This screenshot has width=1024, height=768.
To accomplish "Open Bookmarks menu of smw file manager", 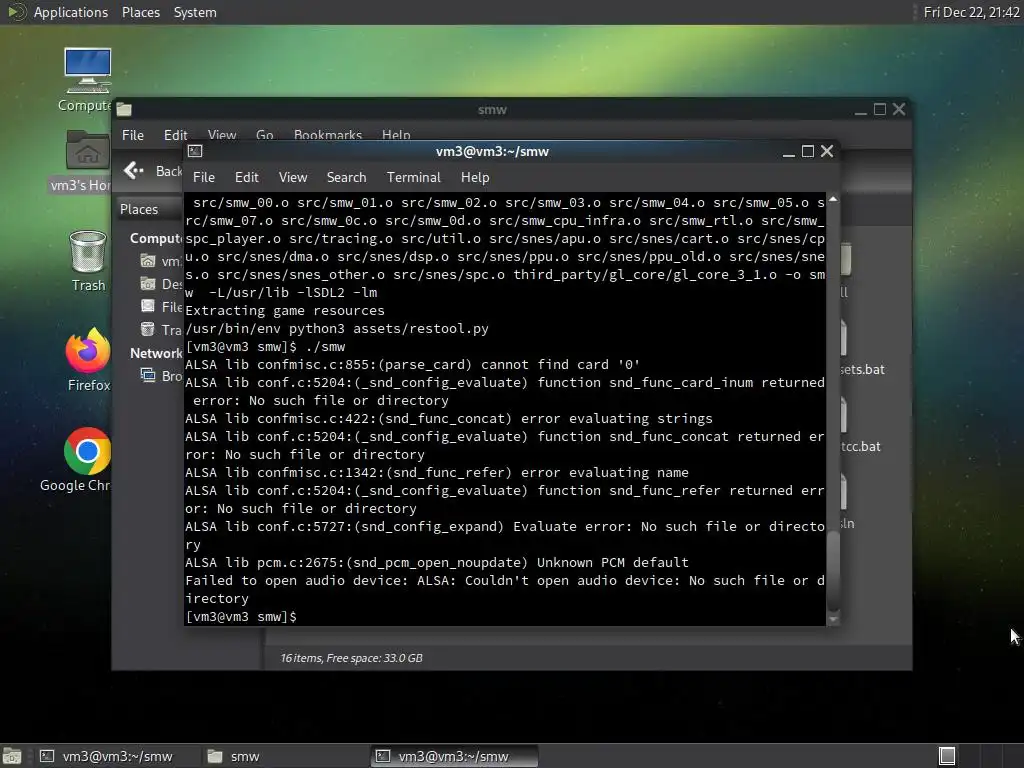I will click(x=328, y=135).
